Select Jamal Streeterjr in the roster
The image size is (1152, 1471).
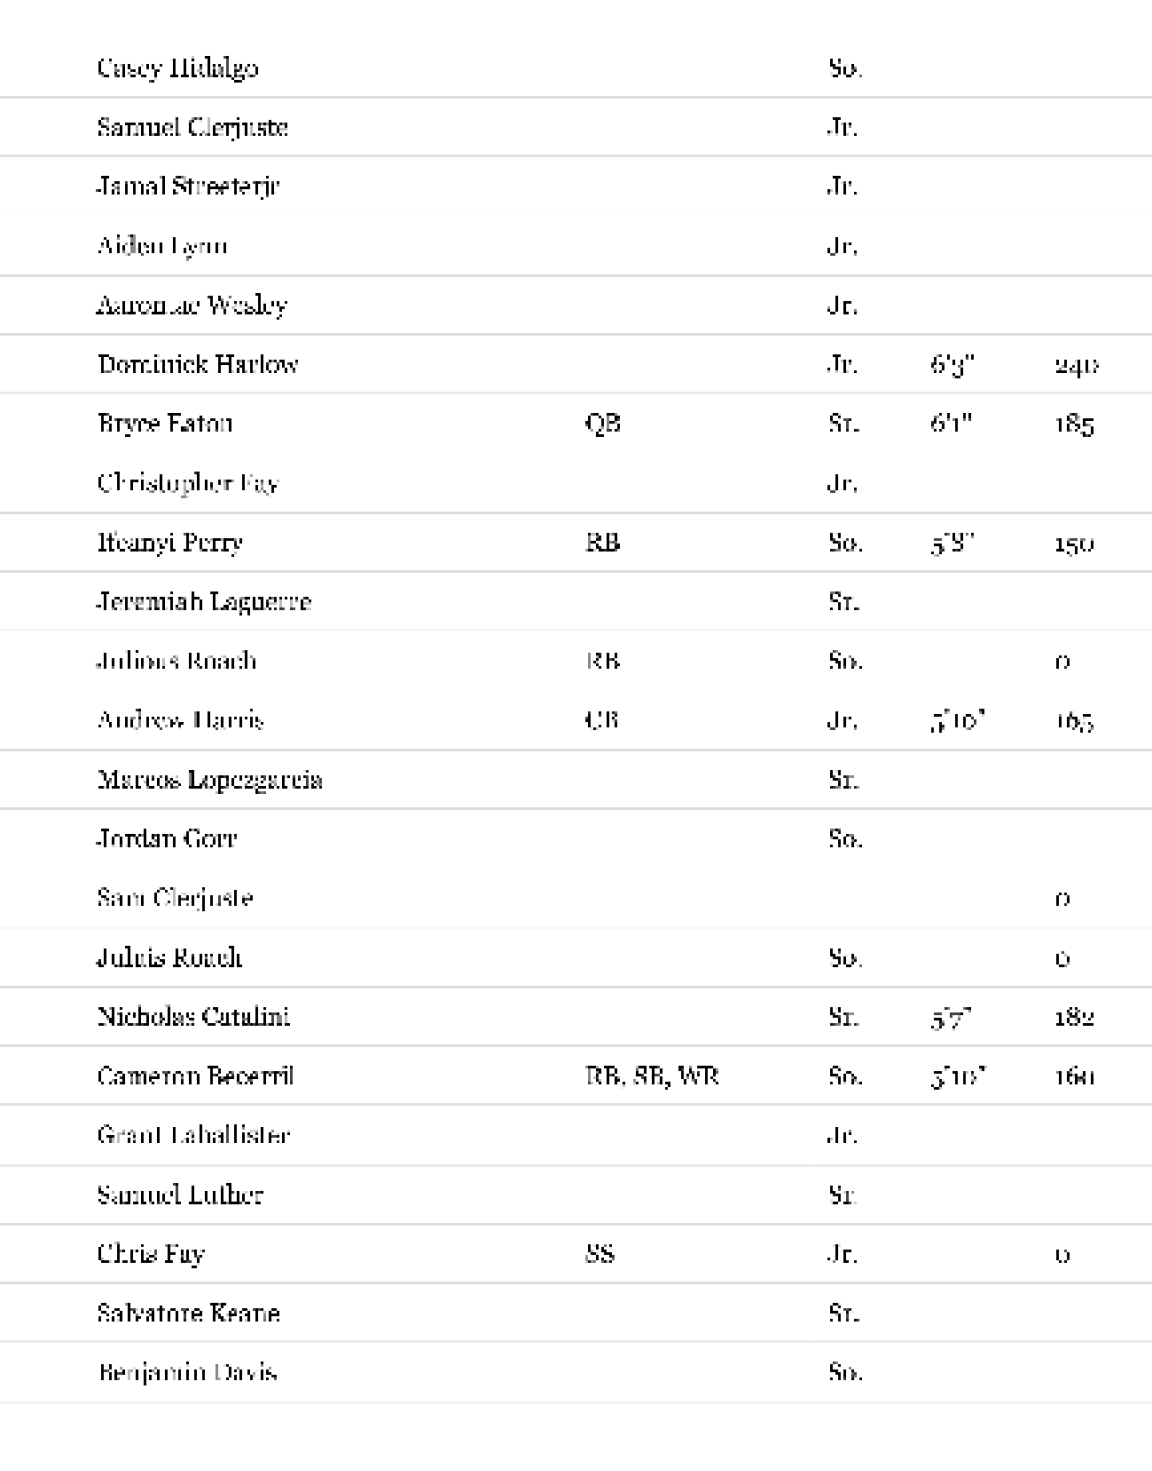tap(188, 186)
